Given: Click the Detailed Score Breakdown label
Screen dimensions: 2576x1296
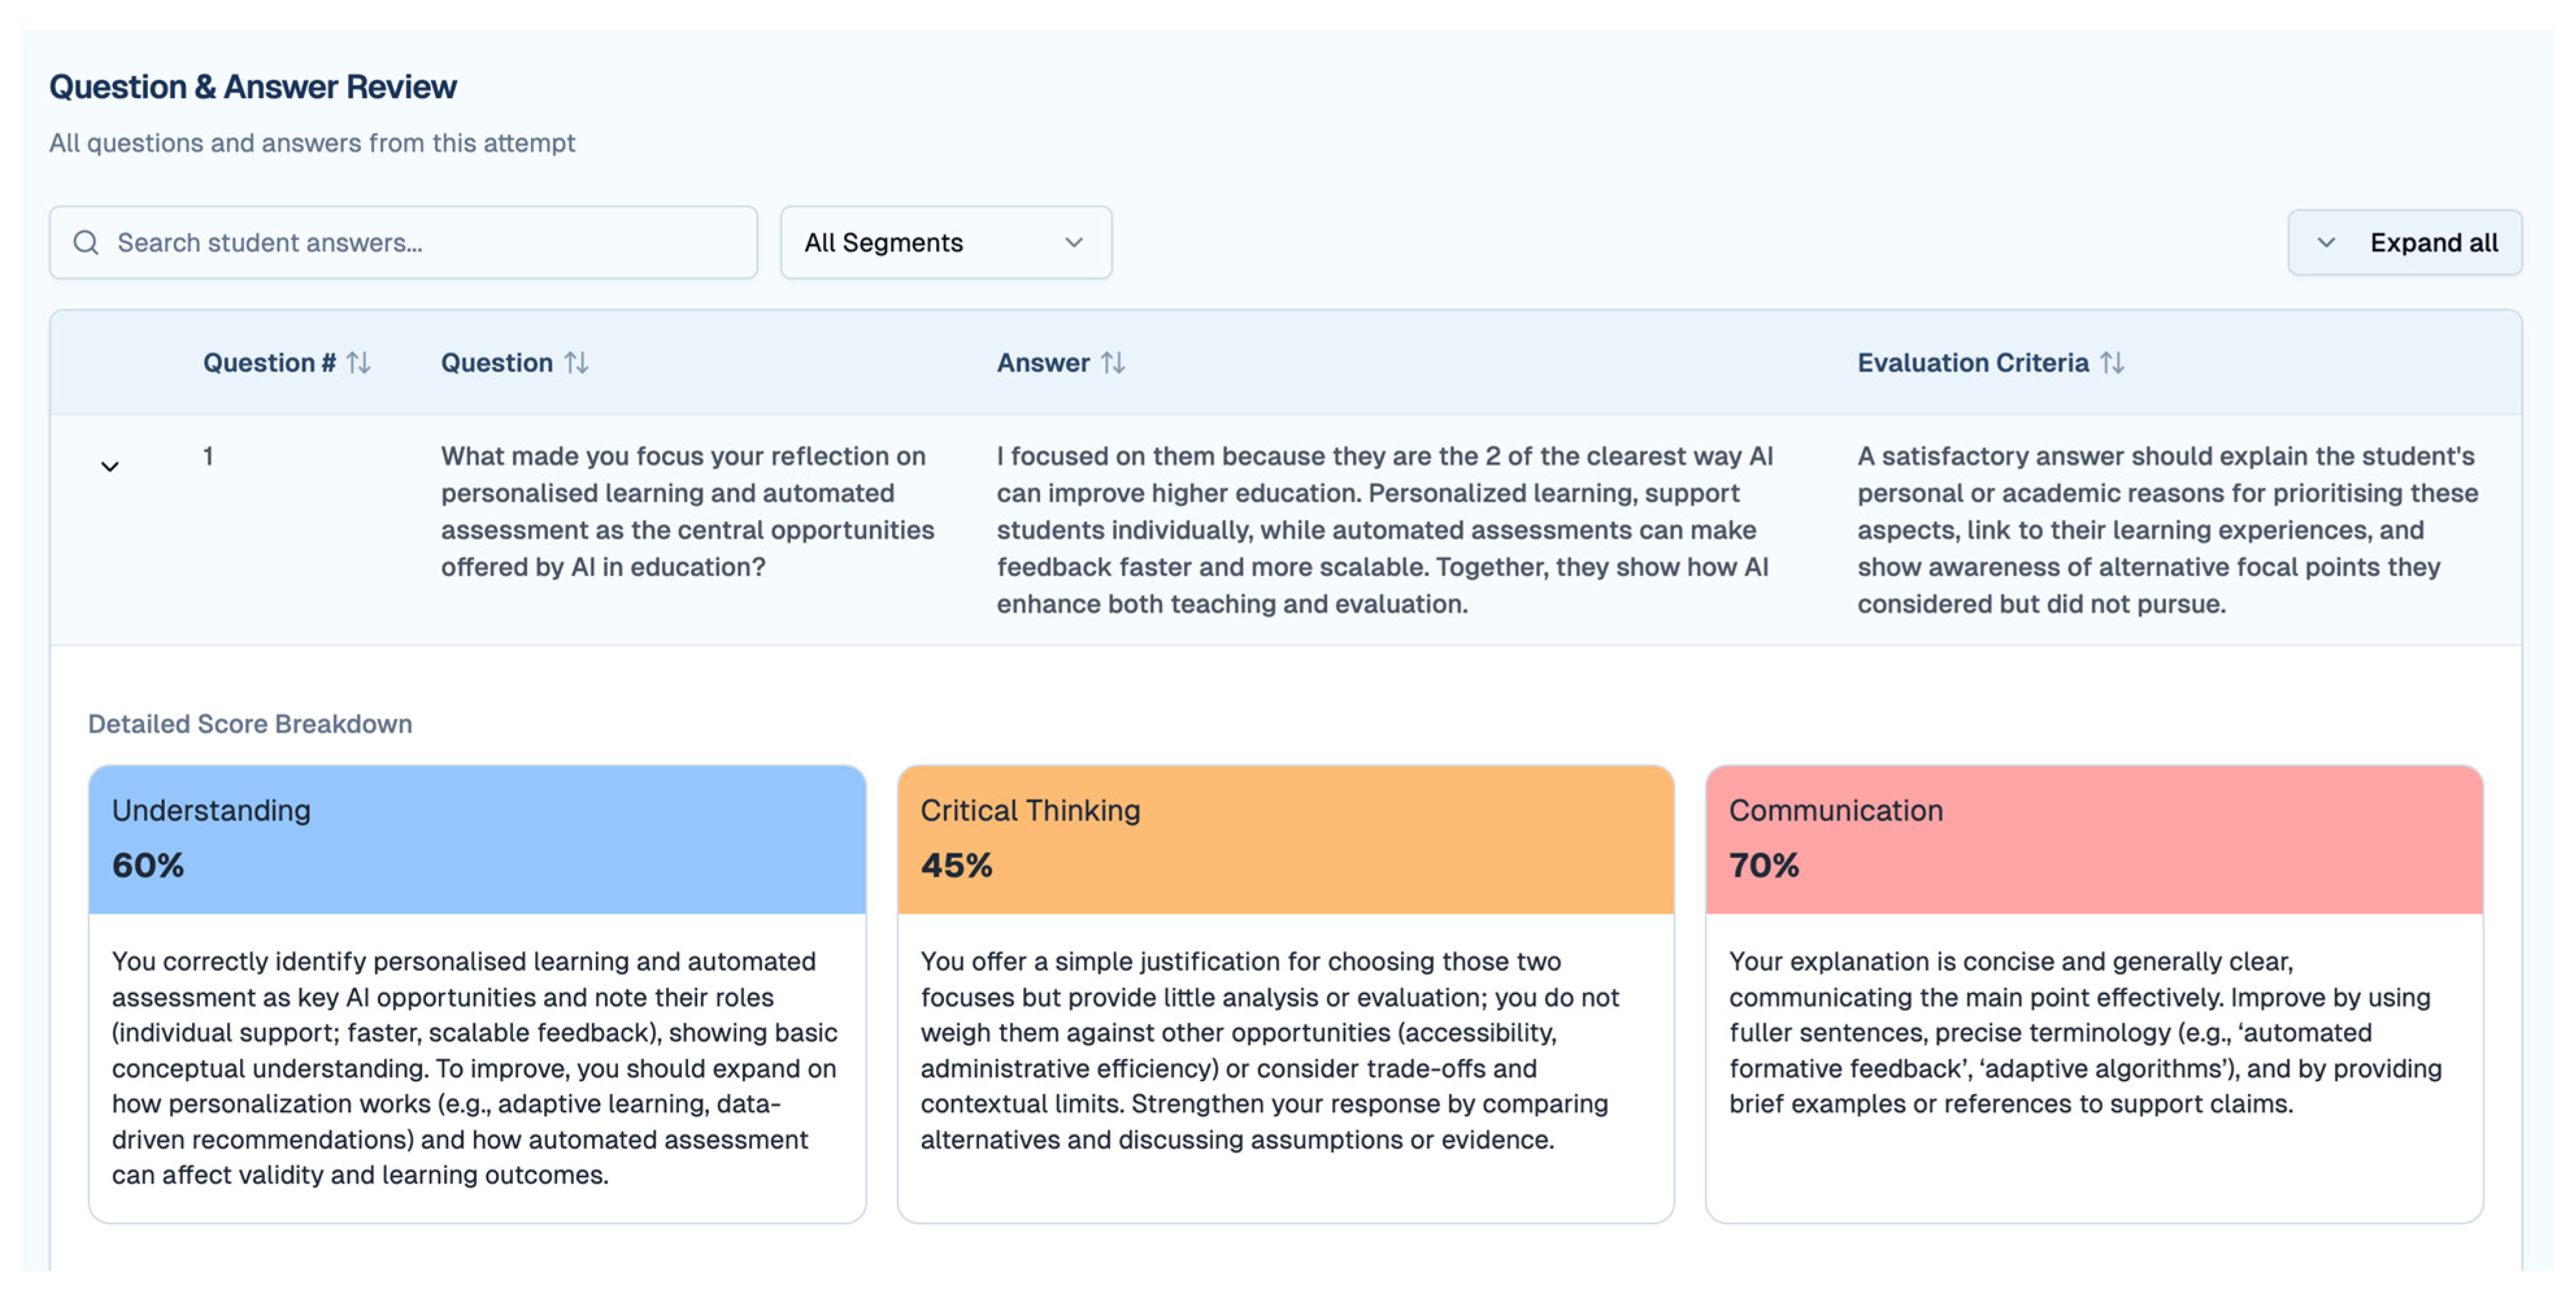Looking at the screenshot, I should click(x=250, y=723).
